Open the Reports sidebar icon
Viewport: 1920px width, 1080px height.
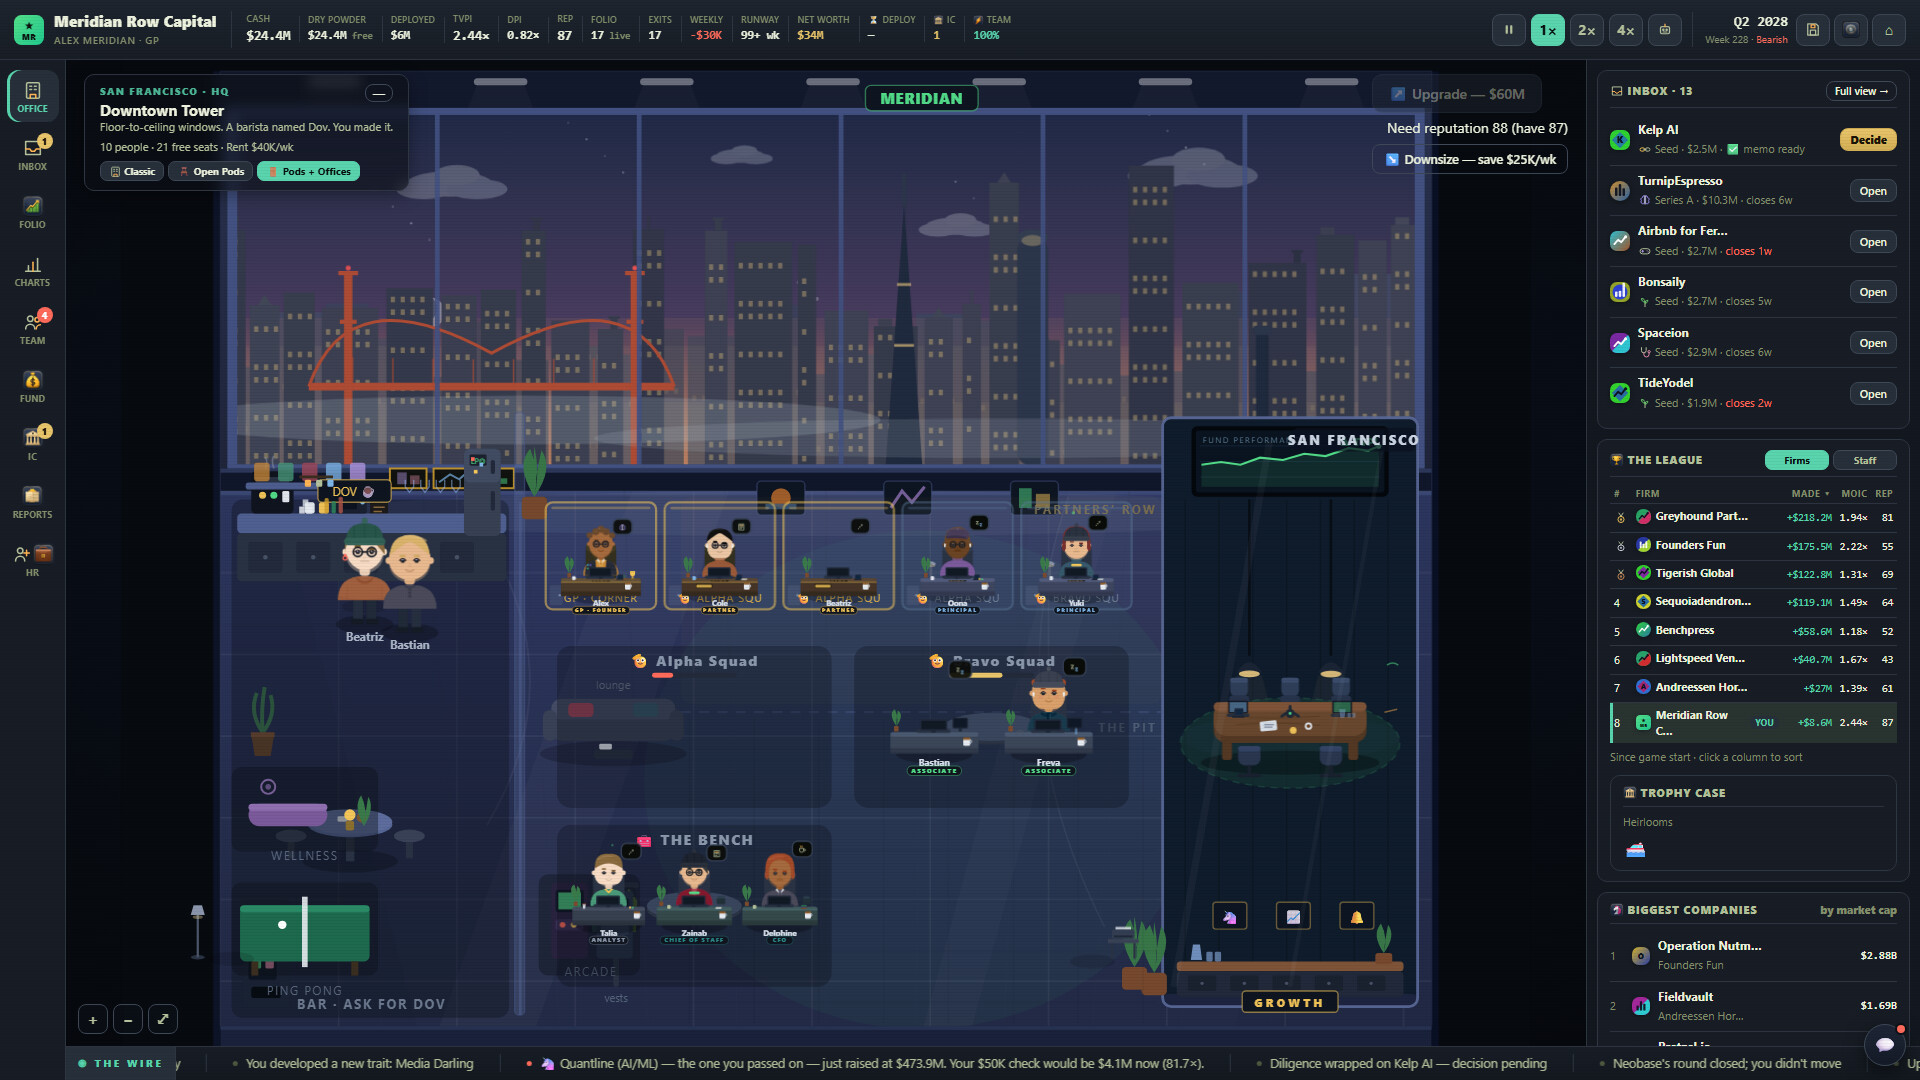coord(32,502)
